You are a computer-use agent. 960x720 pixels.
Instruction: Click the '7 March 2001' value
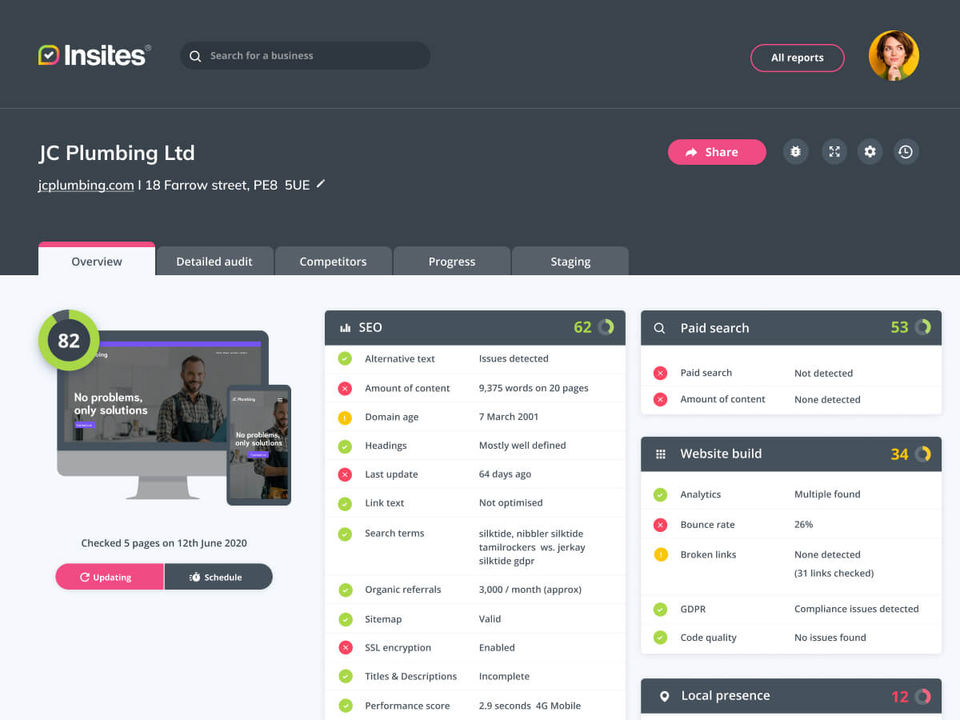508,416
